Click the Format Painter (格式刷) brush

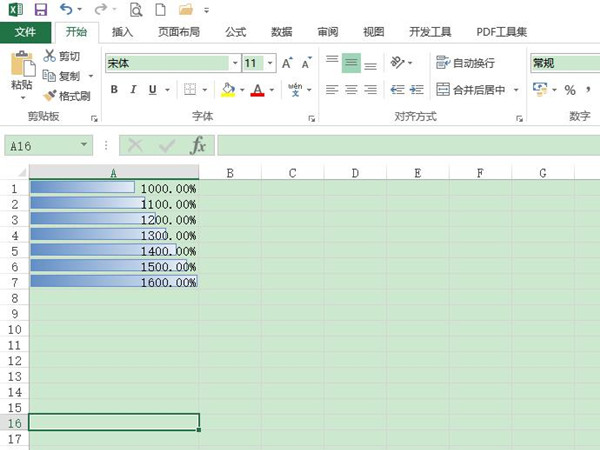pyautogui.click(x=66, y=96)
